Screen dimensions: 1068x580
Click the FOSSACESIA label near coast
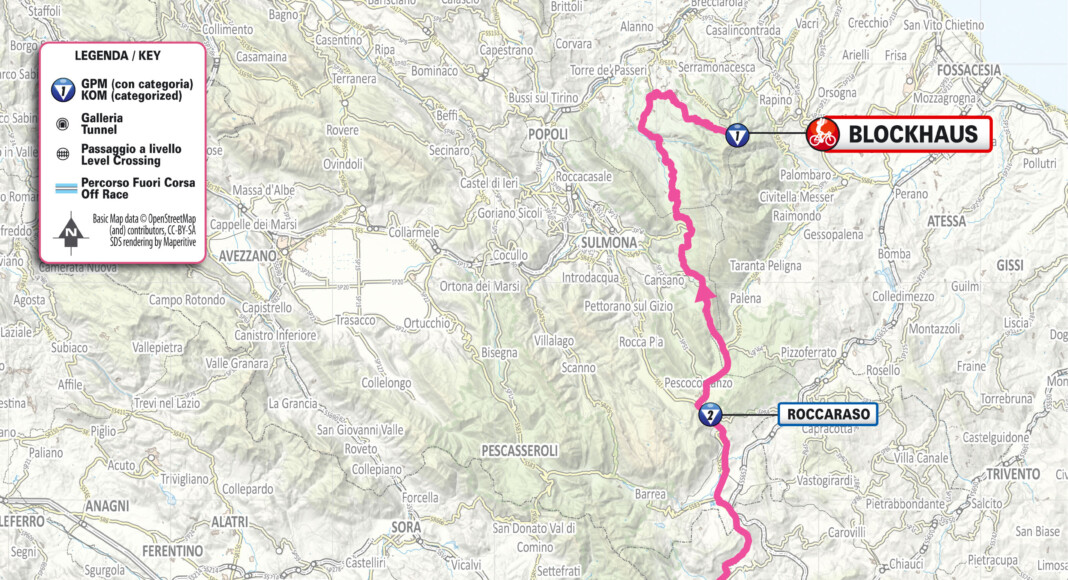[x=969, y=70]
